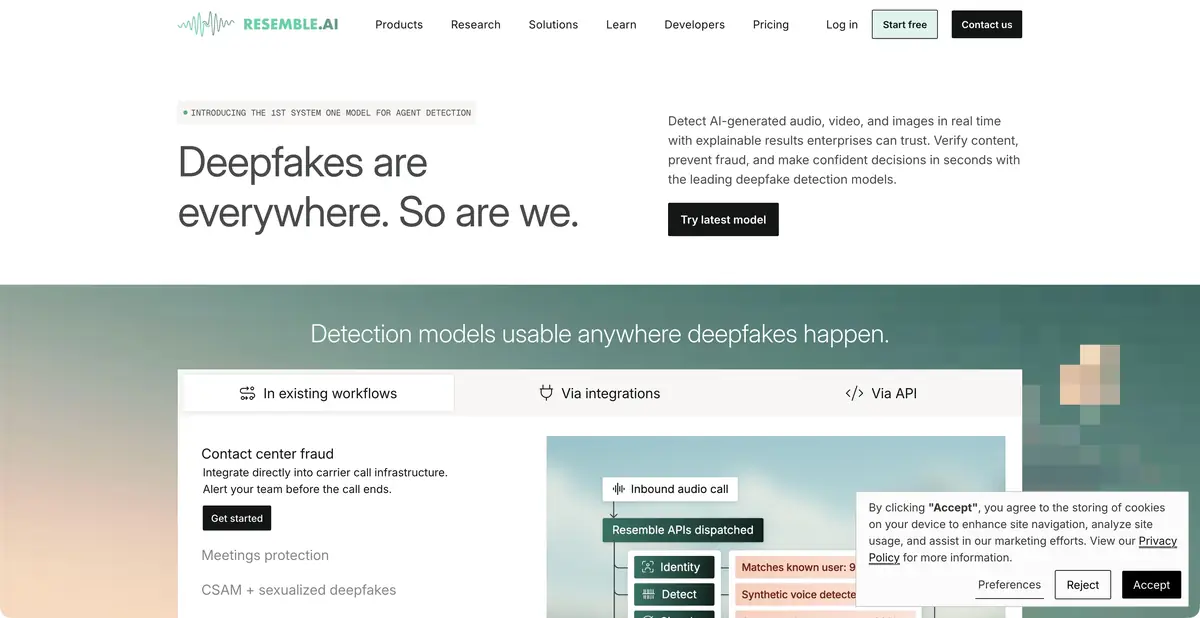Switch to the Via integrations tab
The width and height of the screenshot is (1200, 618).
[600, 394]
